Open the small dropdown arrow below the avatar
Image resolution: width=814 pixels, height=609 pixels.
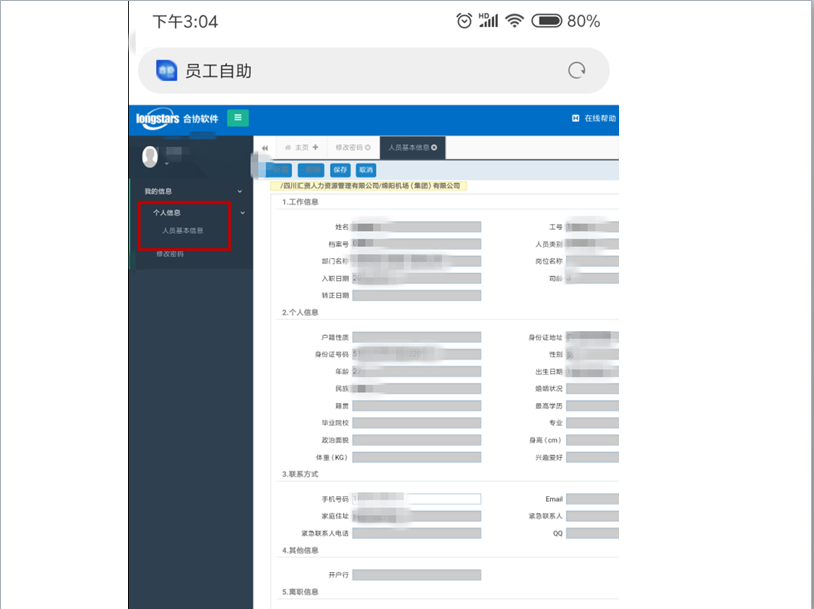pos(167,164)
